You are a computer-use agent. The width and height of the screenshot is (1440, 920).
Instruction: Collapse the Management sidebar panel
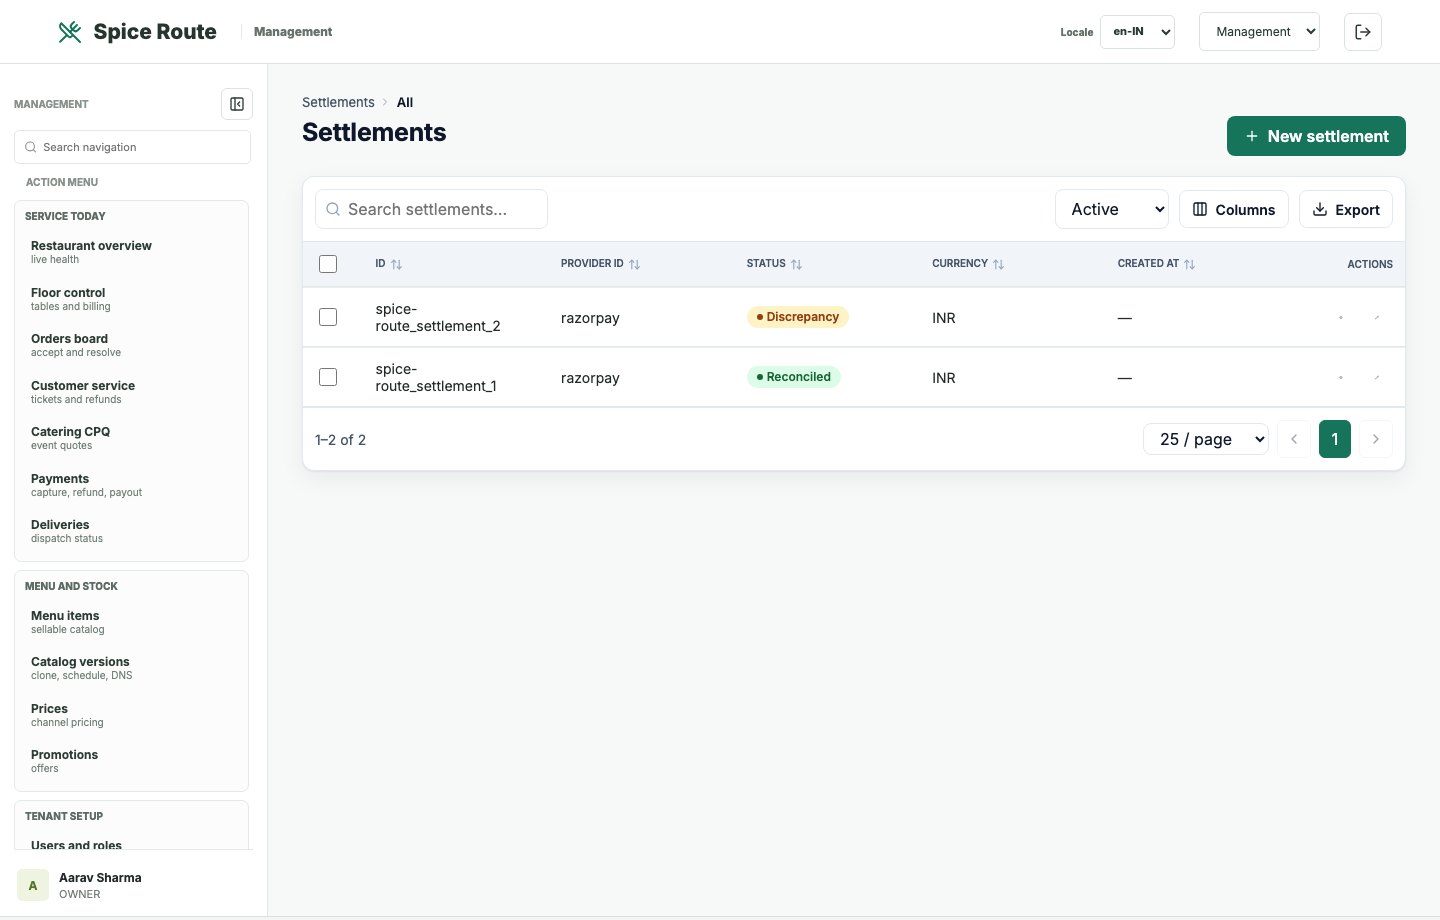pos(237,104)
